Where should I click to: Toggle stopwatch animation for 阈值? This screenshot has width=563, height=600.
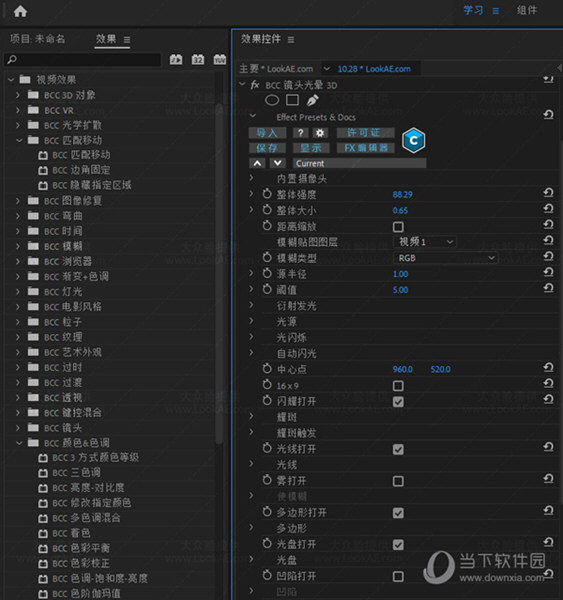[x=267, y=289]
